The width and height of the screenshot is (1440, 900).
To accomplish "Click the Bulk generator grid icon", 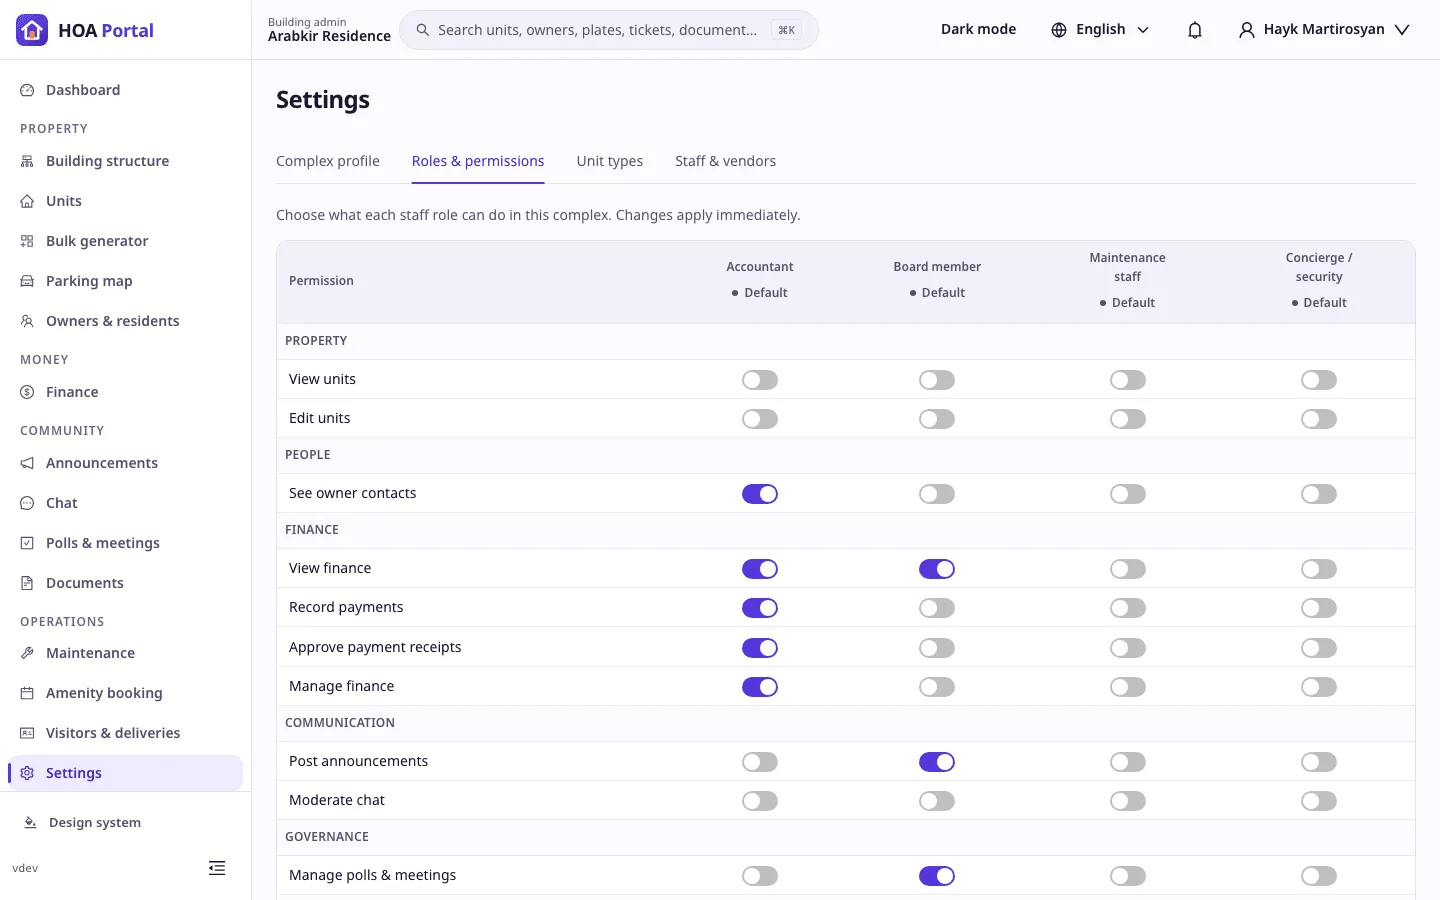I will [x=27, y=241].
